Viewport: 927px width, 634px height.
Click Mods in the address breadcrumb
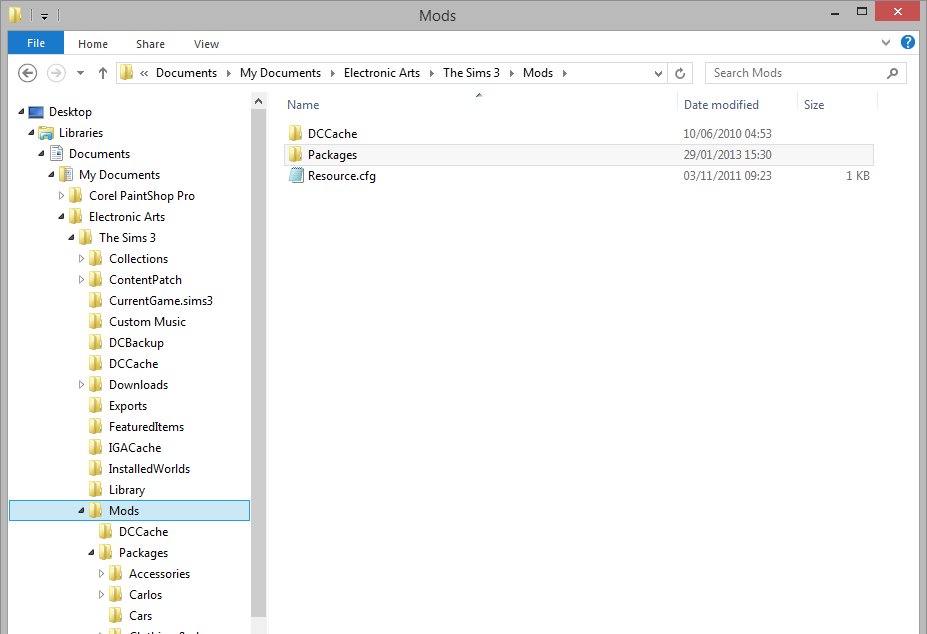pos(538,73)
